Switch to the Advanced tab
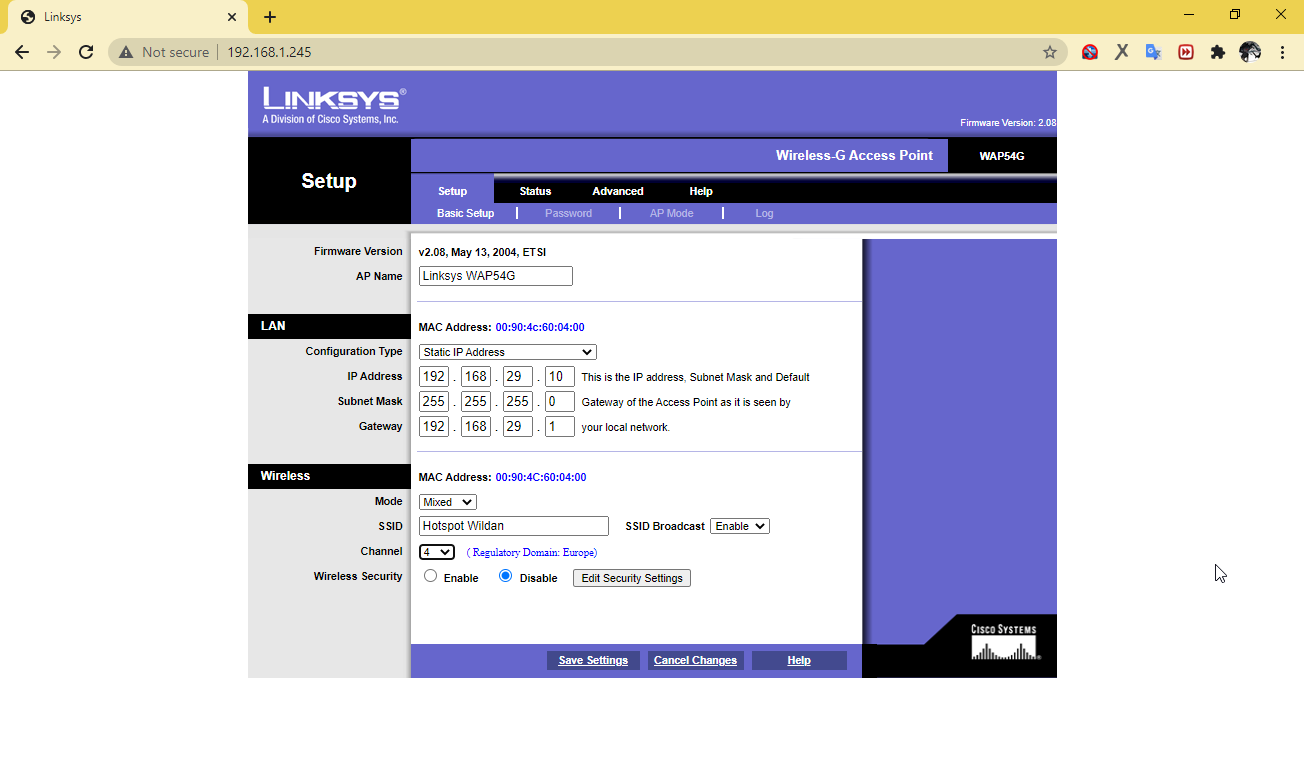The image size is (1304, 768). point(618,191)
